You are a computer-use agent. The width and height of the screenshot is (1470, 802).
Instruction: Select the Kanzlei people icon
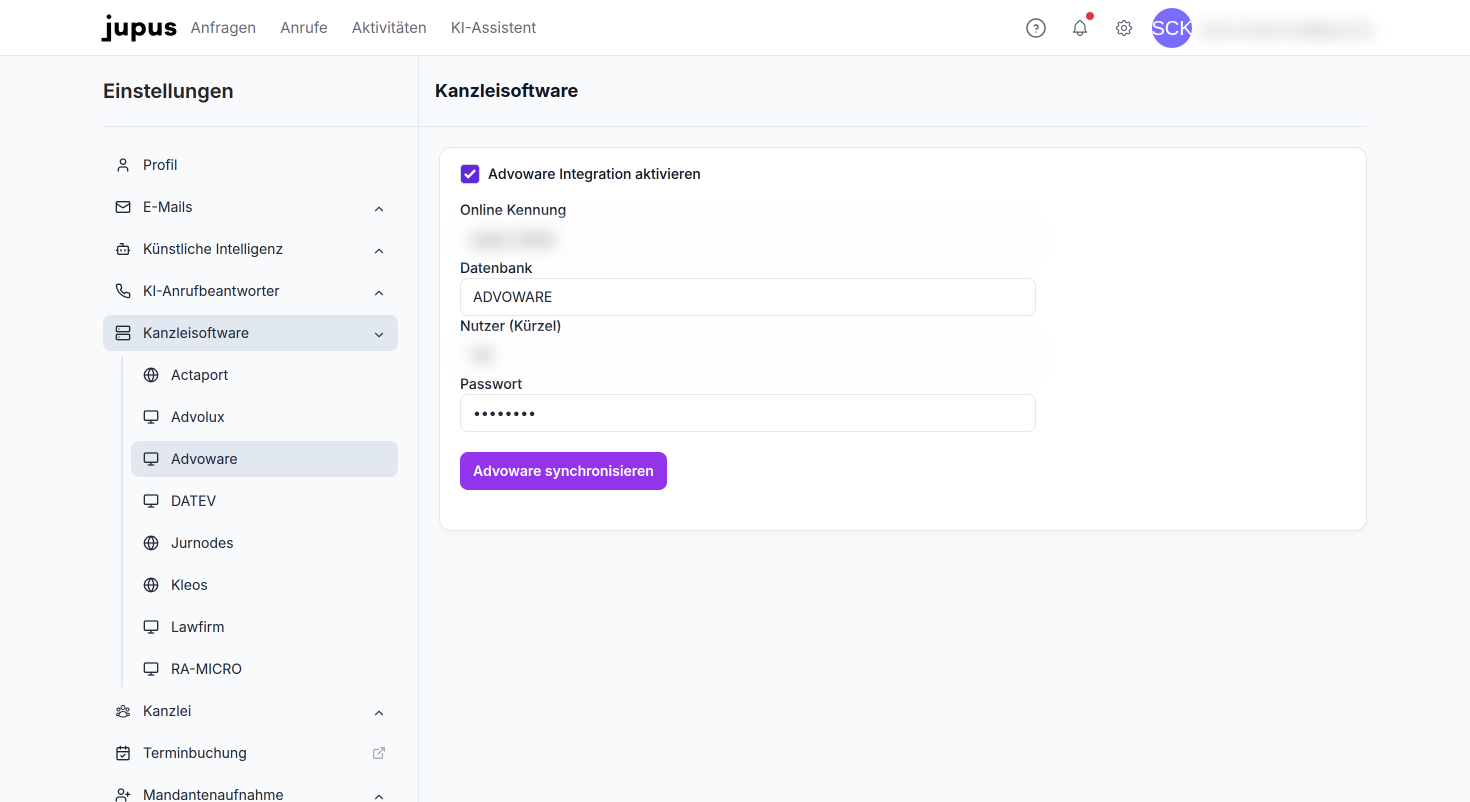pos(123,711)
